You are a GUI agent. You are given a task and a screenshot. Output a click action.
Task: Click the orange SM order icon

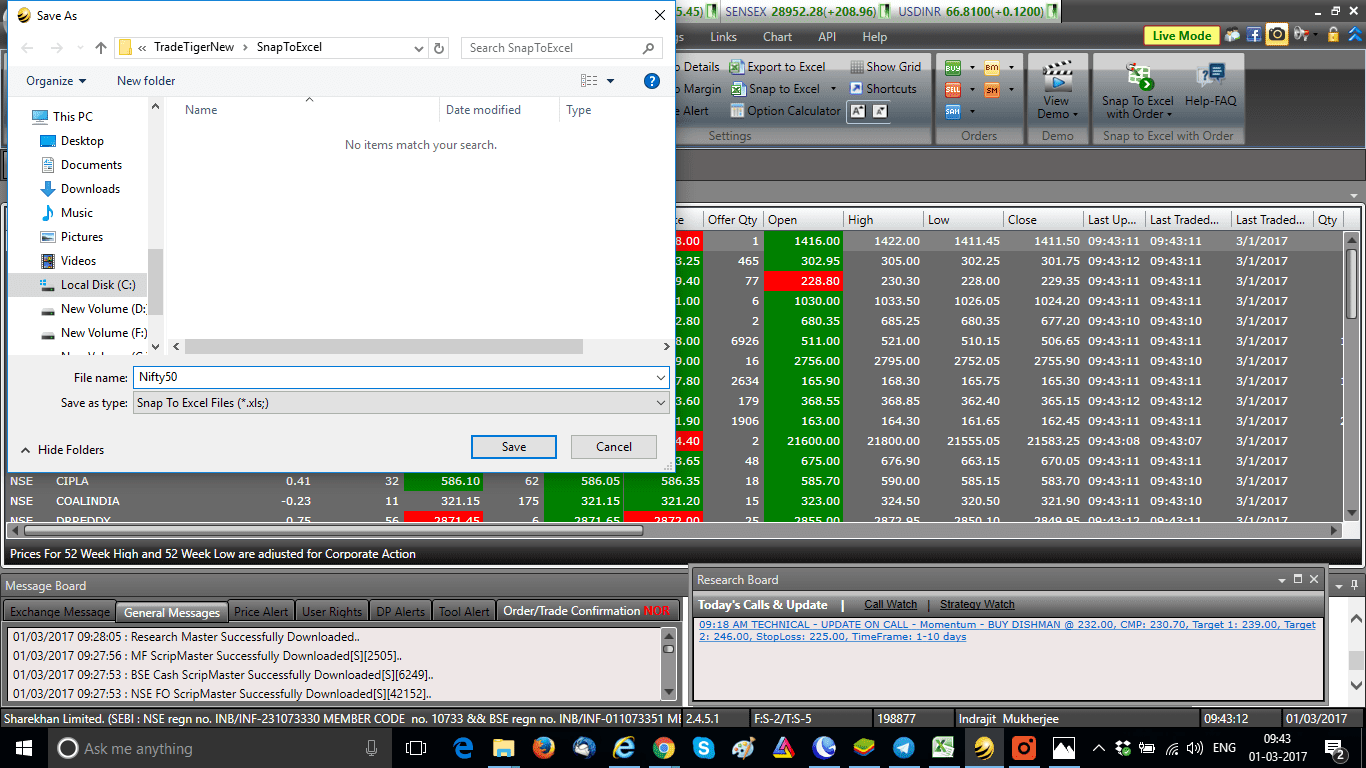(992, 89)
